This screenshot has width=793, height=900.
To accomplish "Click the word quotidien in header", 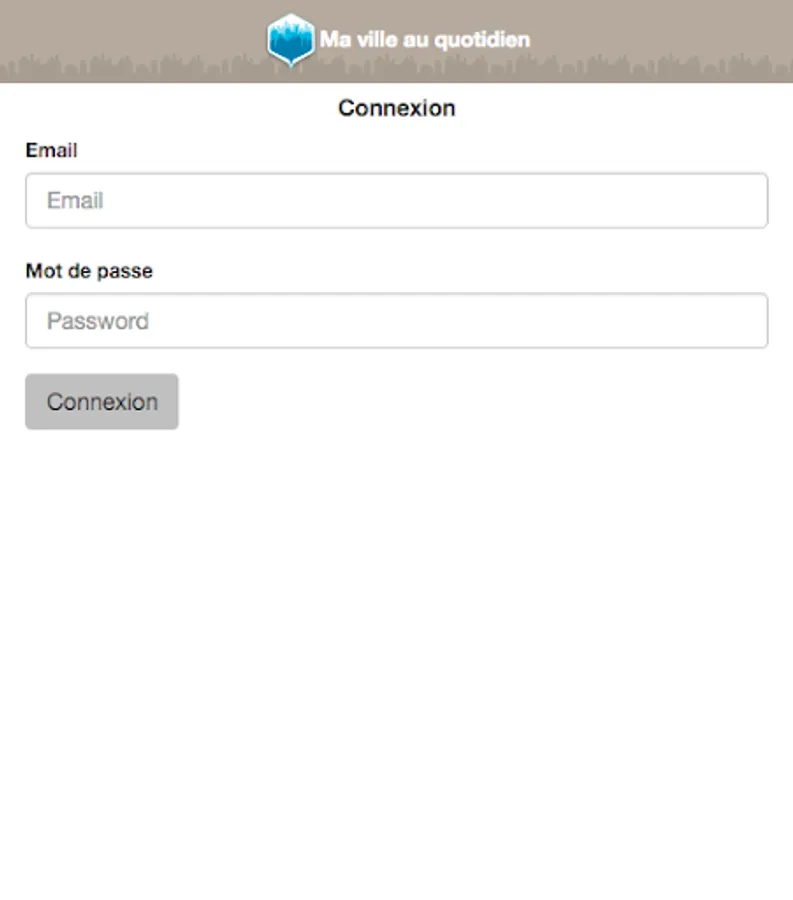I will (x=482, y=40).
